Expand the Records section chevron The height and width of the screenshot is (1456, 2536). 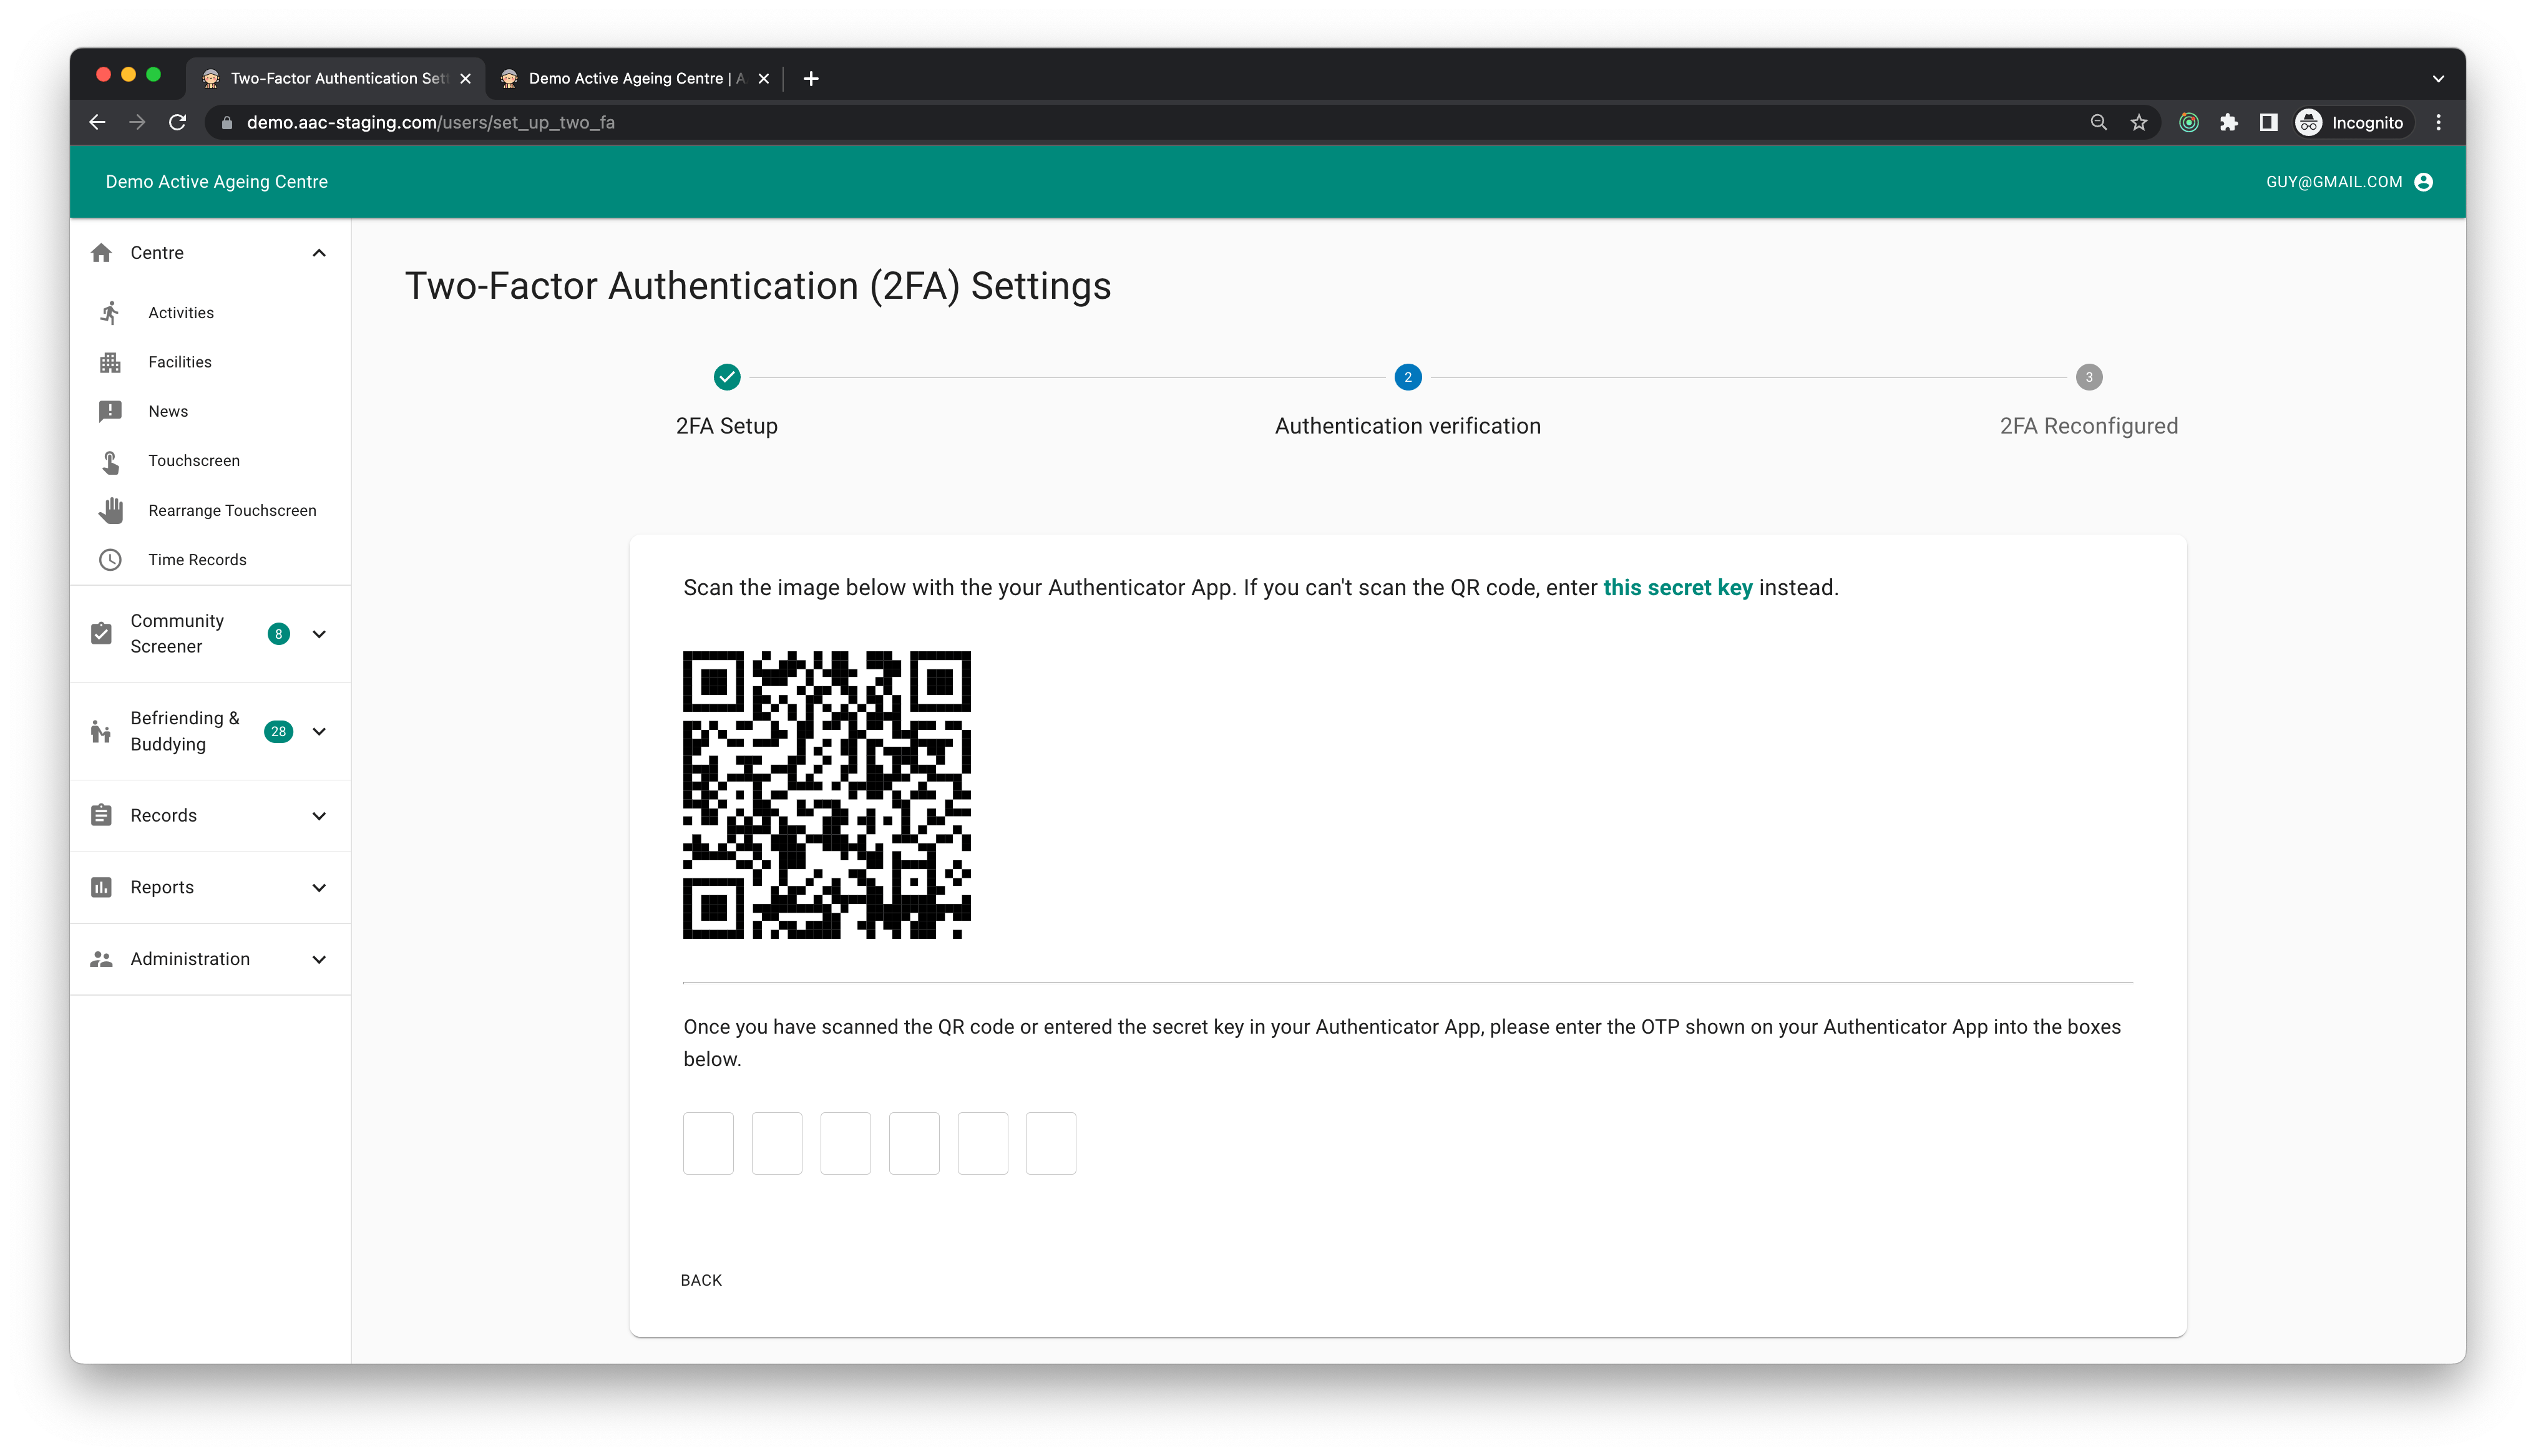pyautogui.click(x=319, y=816)
